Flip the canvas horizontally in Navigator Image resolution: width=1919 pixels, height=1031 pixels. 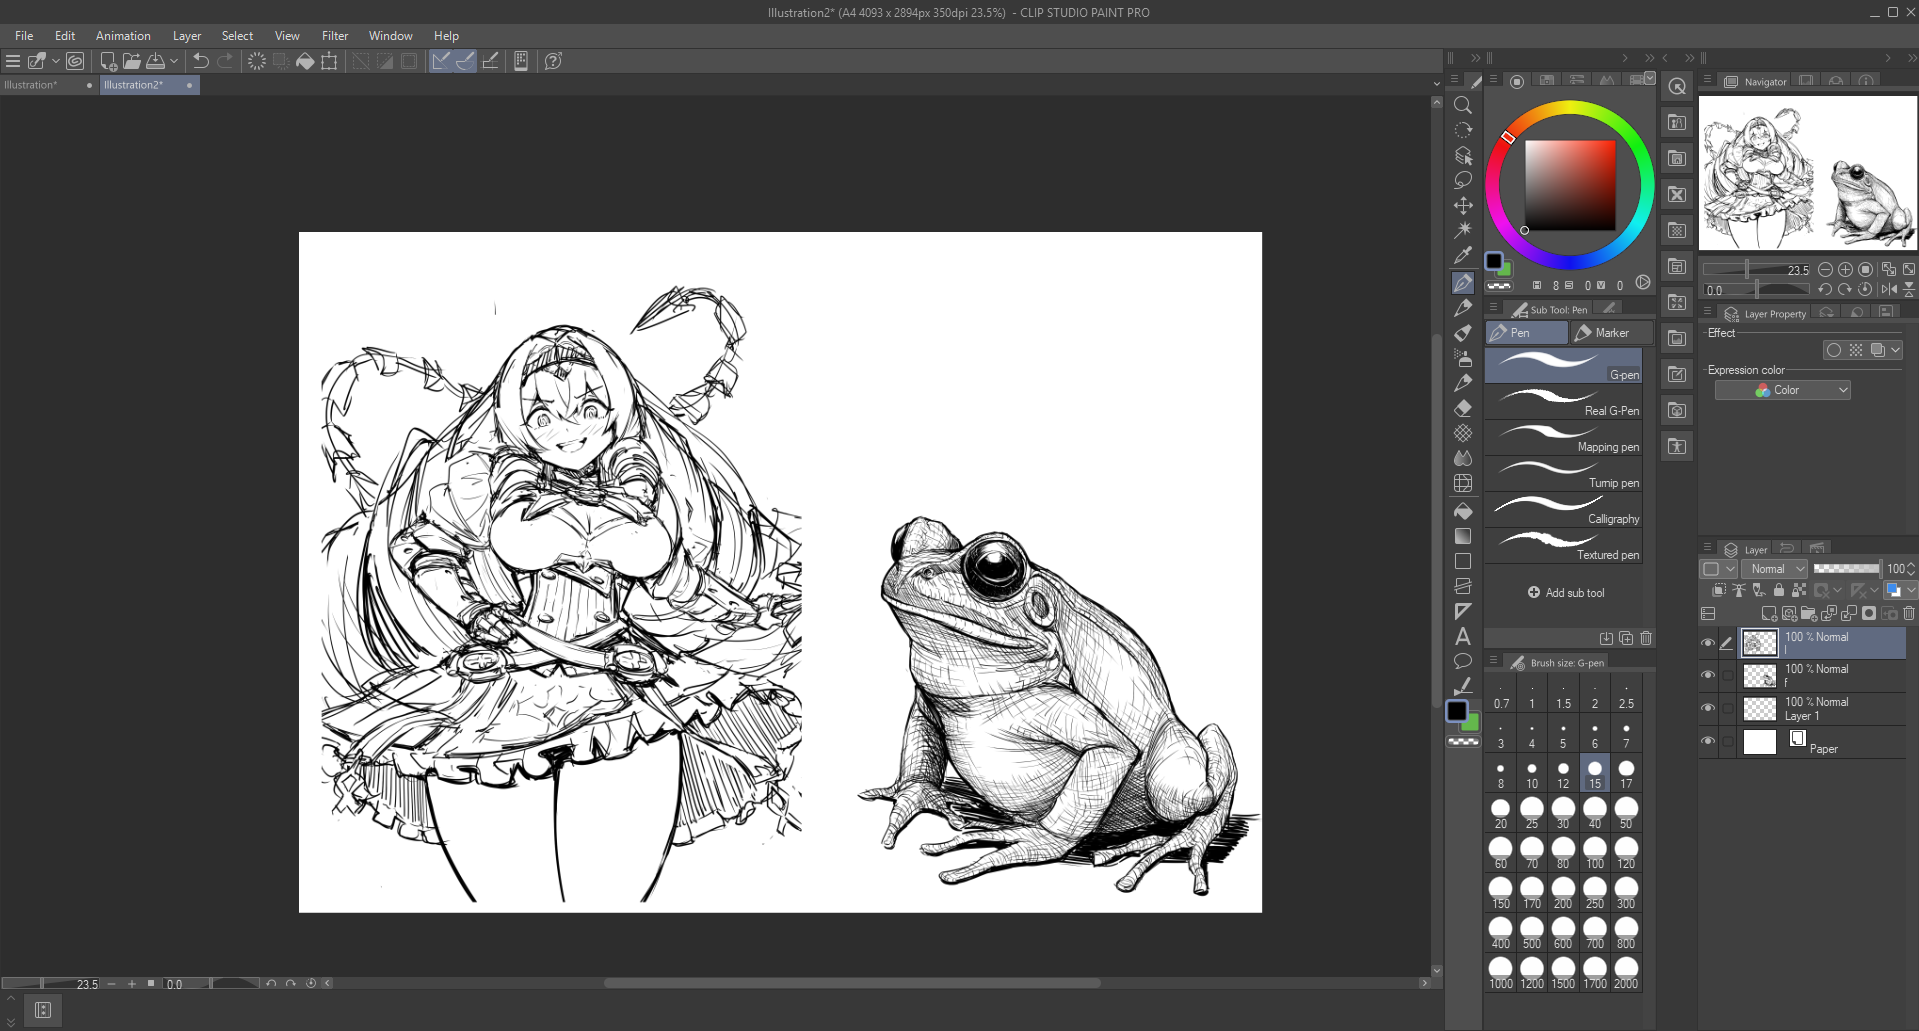click(1889, 289)
